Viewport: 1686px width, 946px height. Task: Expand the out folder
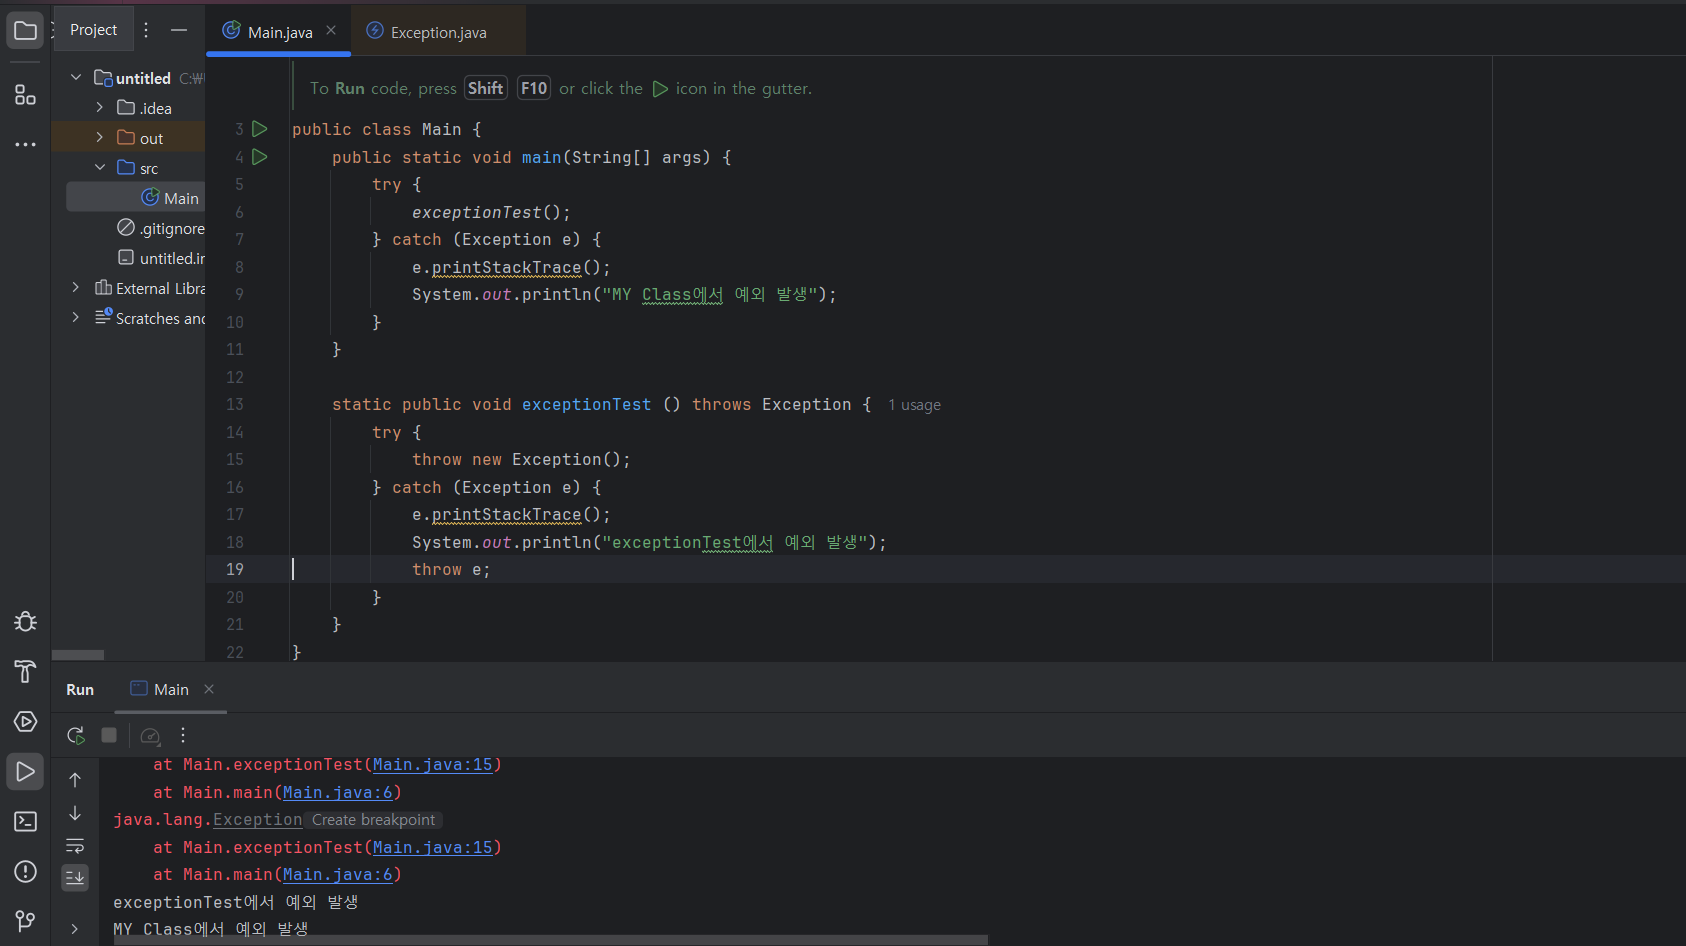99,137
